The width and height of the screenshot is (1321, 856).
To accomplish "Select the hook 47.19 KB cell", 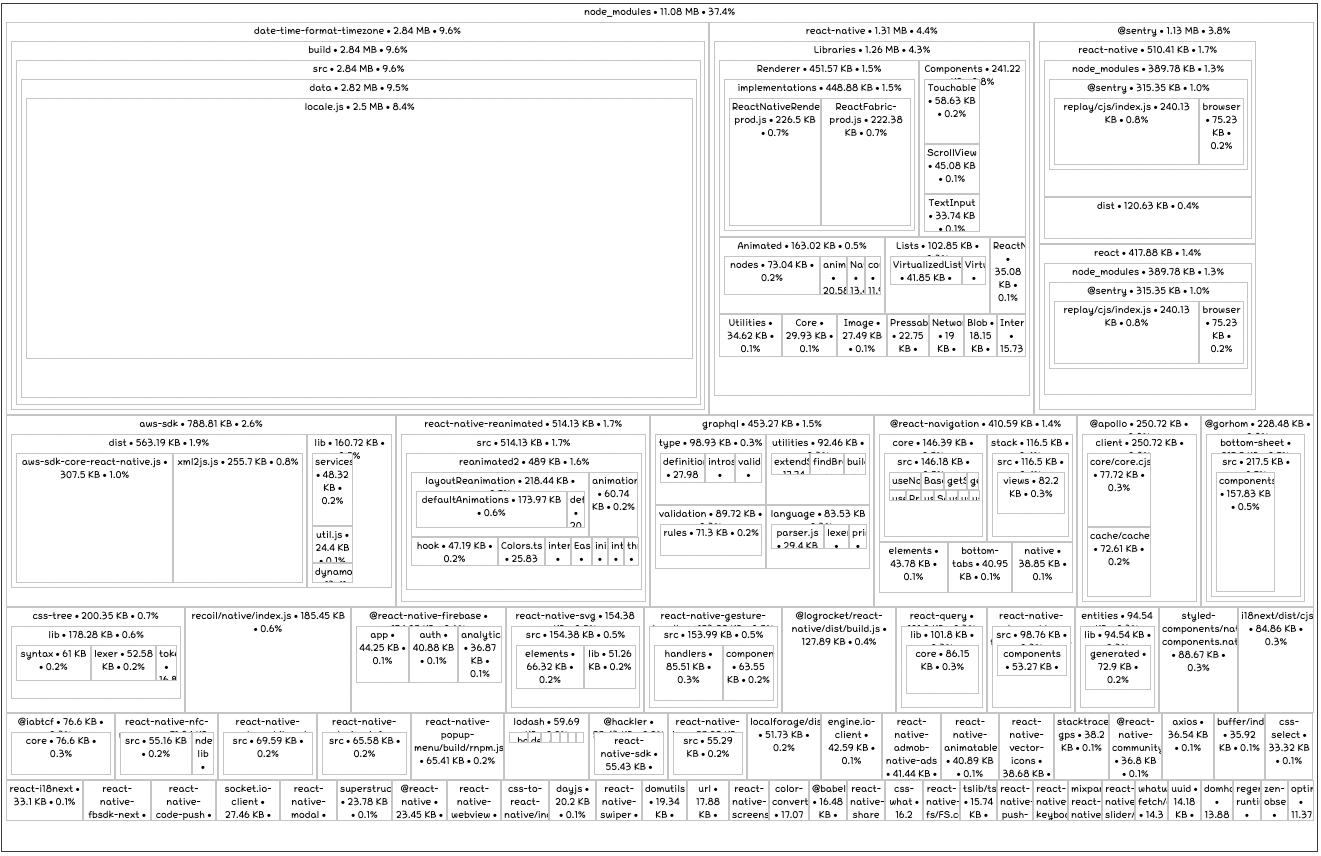I will tap(454, 552).
